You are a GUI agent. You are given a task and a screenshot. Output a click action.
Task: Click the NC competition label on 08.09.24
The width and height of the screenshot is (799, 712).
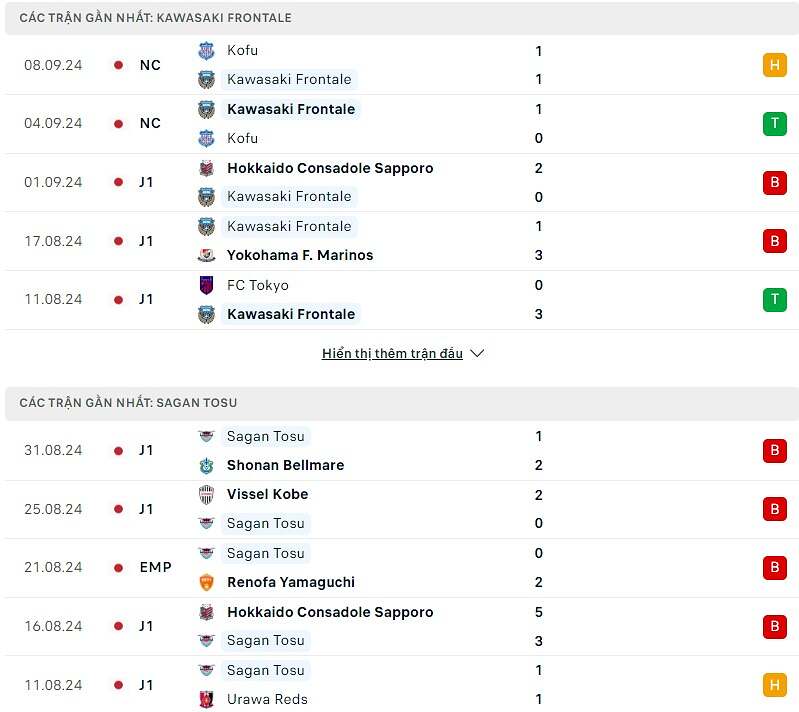coord(150,65)
